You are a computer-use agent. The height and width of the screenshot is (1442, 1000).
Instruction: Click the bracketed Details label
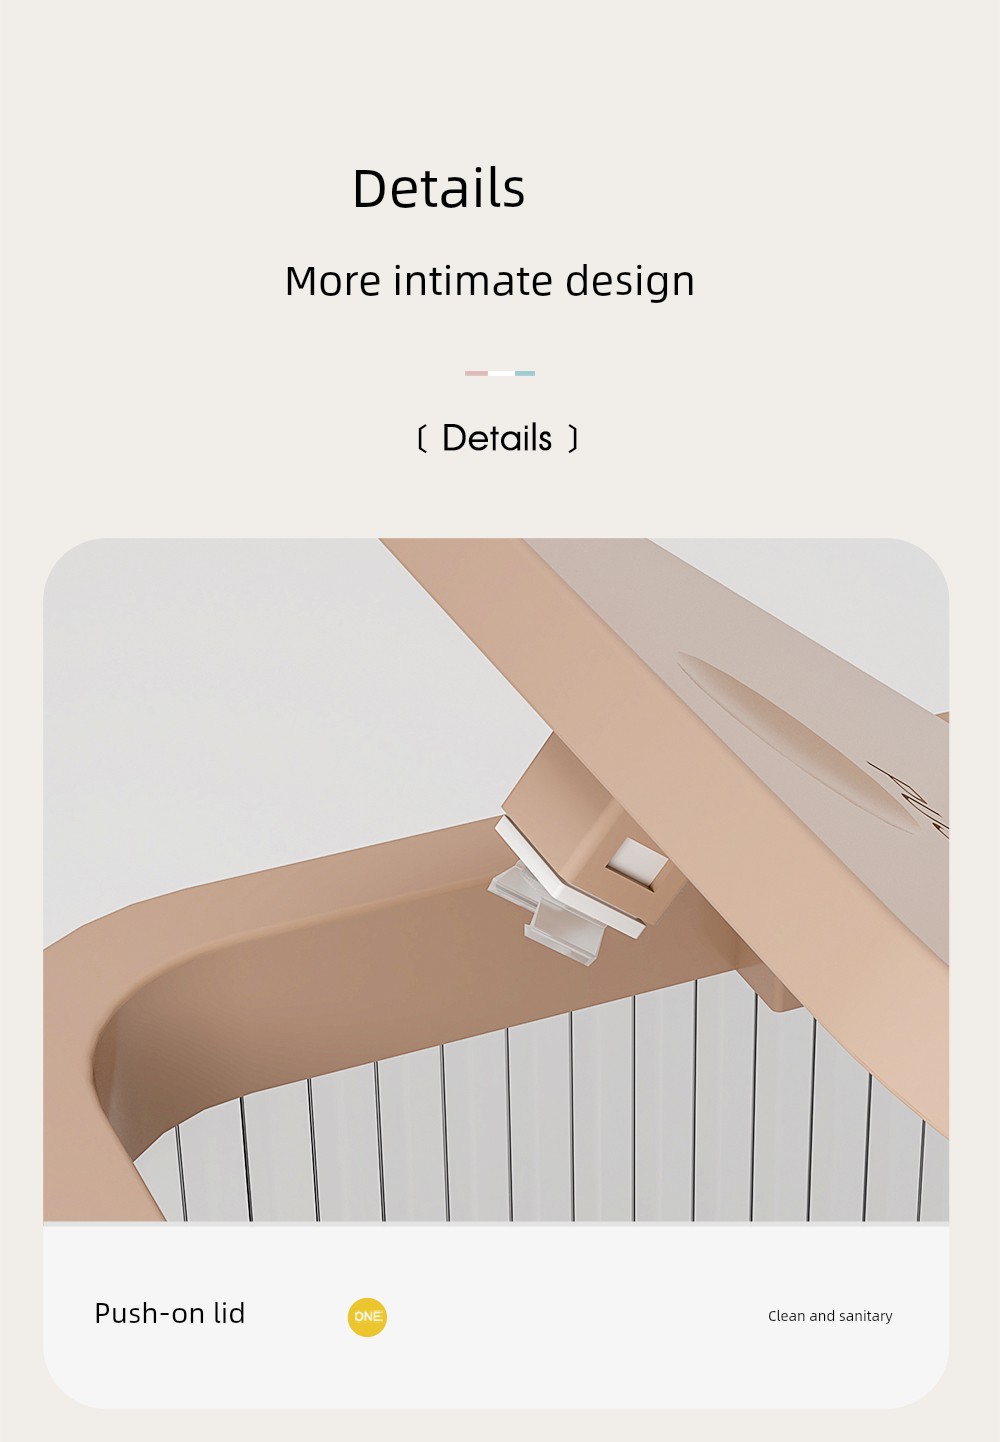point(497,438)
